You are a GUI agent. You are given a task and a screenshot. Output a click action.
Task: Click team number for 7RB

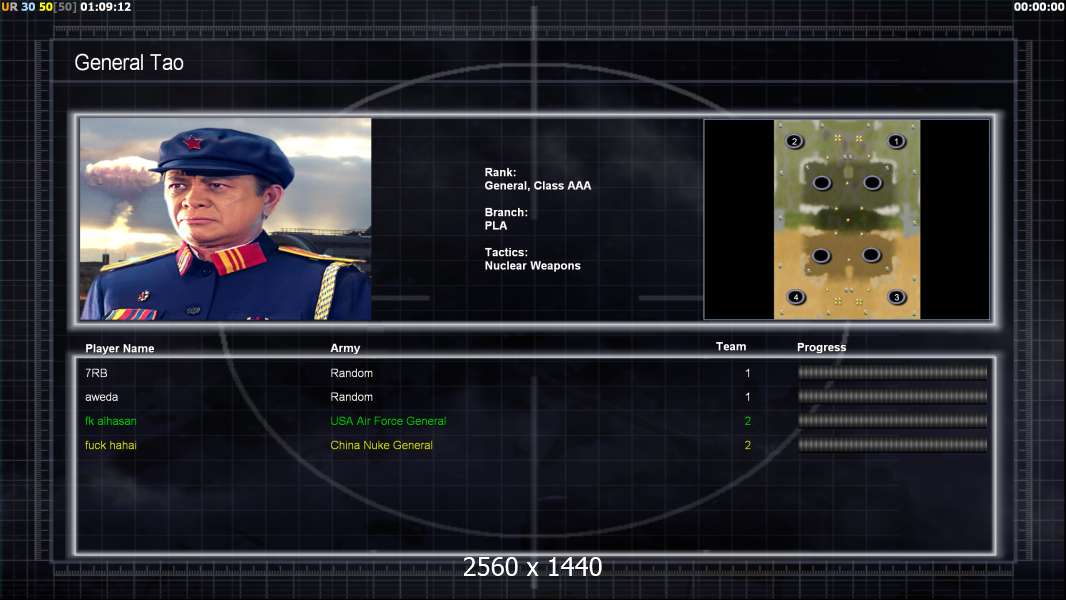click(747, 373)
